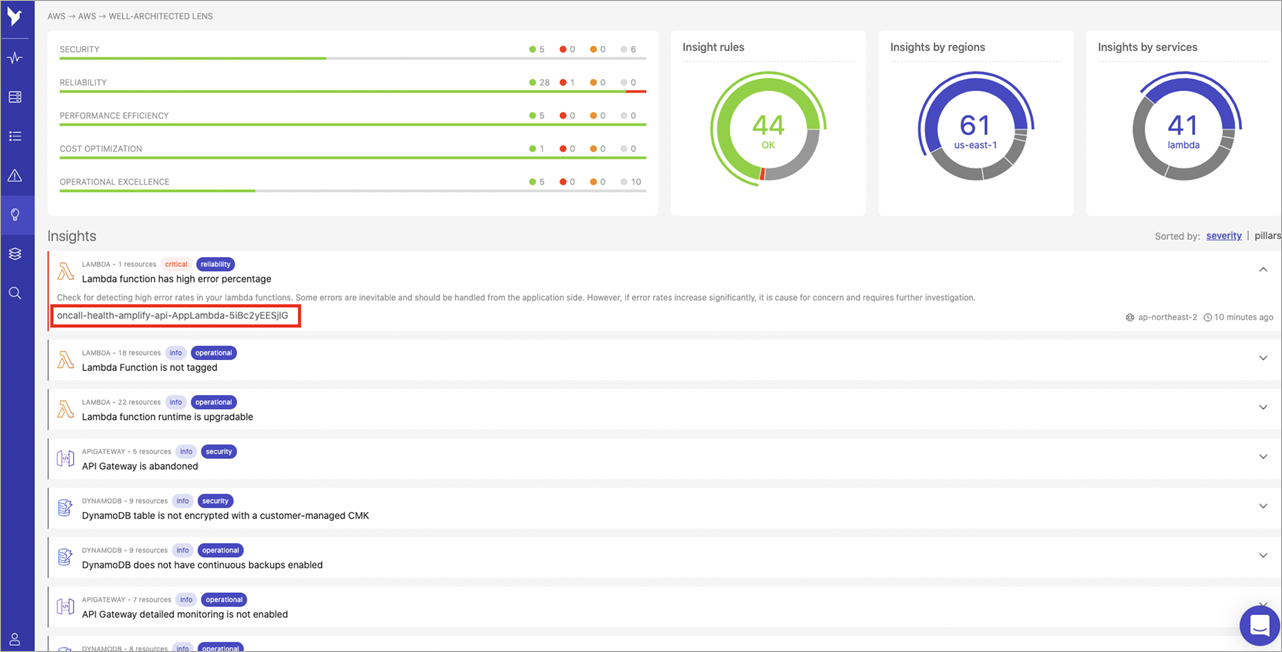Select the activity monitor icon in sidebar

click(15, 57)
